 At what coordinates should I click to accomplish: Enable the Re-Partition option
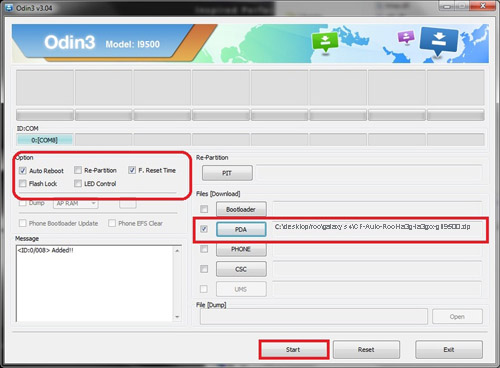pyautogui.click(x=78, y=170)
